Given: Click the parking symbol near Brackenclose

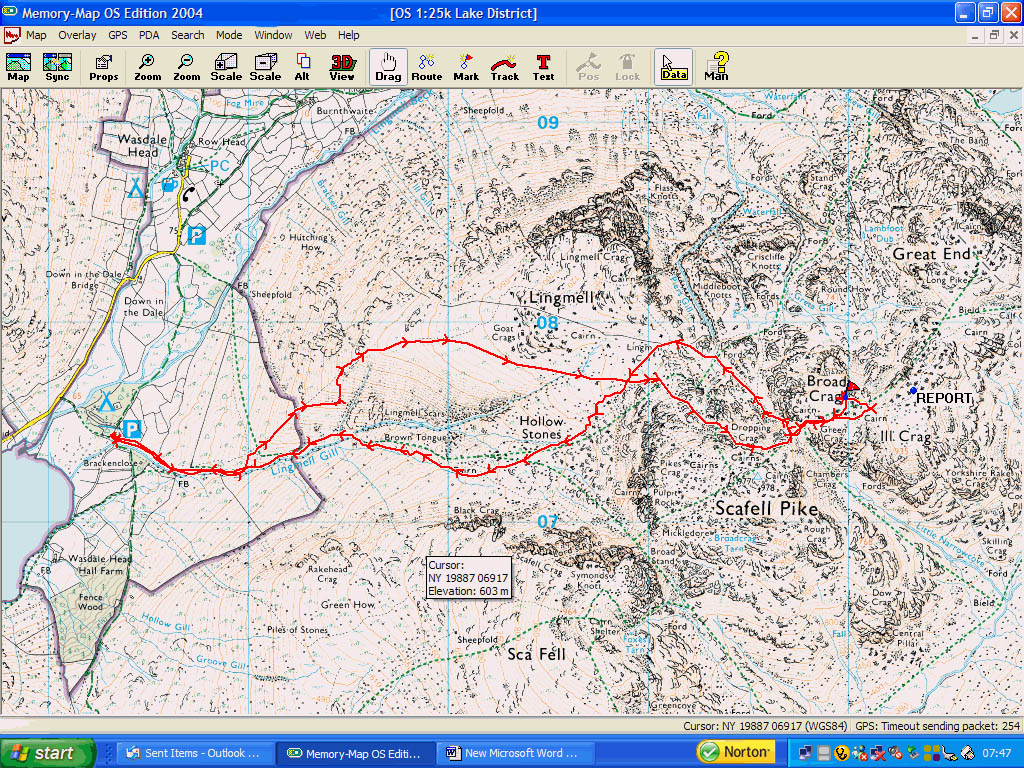Looking at the screenshot, I should [132, 429].
